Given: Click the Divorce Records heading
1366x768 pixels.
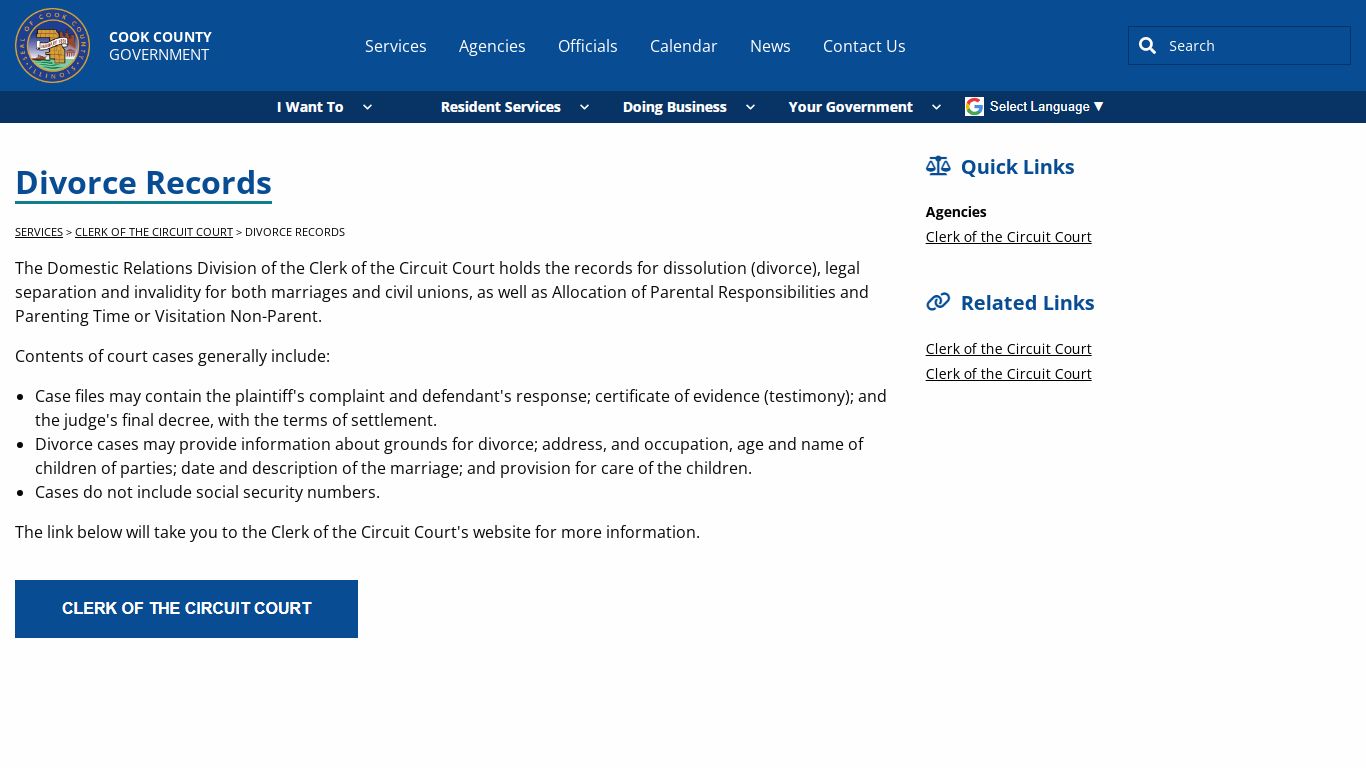Looking at the screenshot, I should (143, 183).
